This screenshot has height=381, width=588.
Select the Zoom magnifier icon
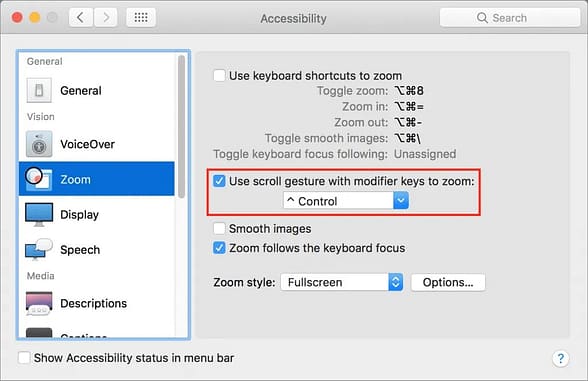tap(38, 178)
